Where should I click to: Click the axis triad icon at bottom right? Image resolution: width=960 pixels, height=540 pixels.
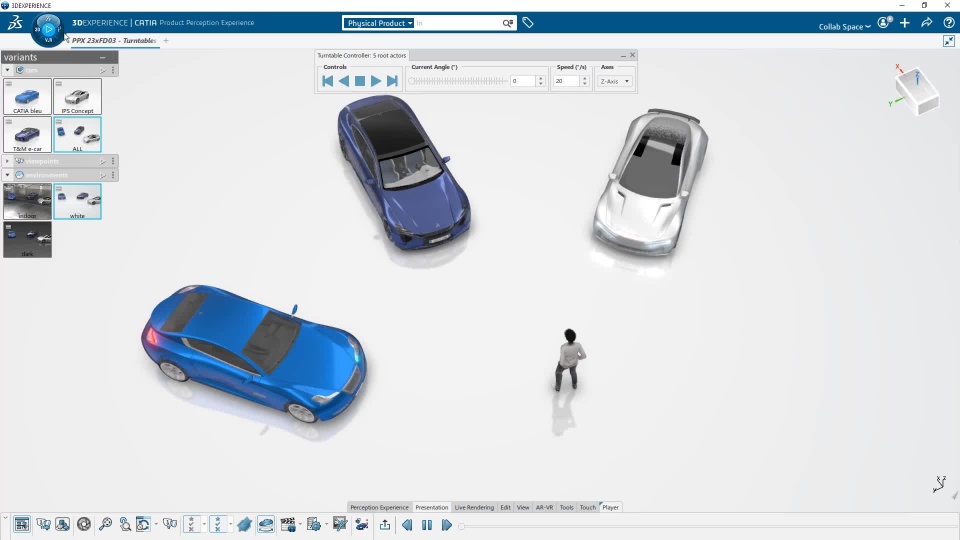[x=940, y=484]
